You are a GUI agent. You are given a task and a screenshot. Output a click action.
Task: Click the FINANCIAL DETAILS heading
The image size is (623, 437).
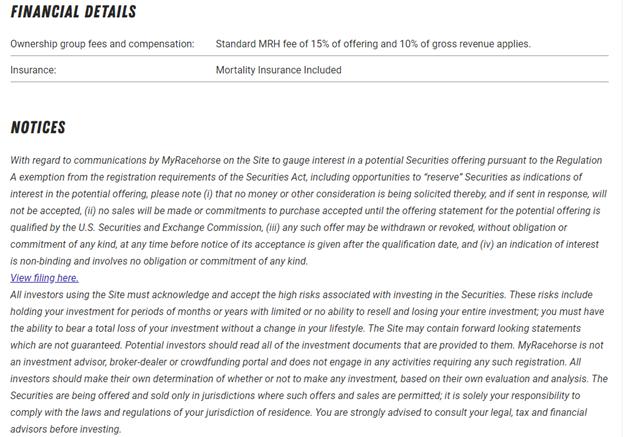73,13
